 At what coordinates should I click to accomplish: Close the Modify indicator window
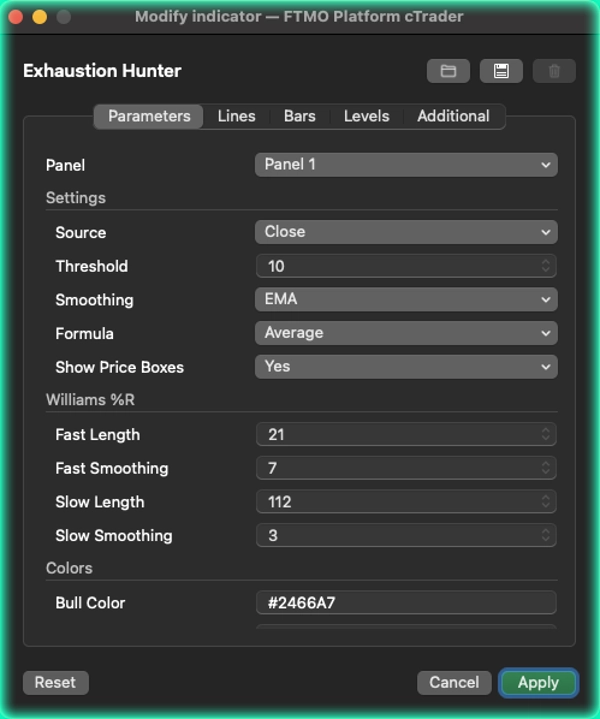(16, 17)
